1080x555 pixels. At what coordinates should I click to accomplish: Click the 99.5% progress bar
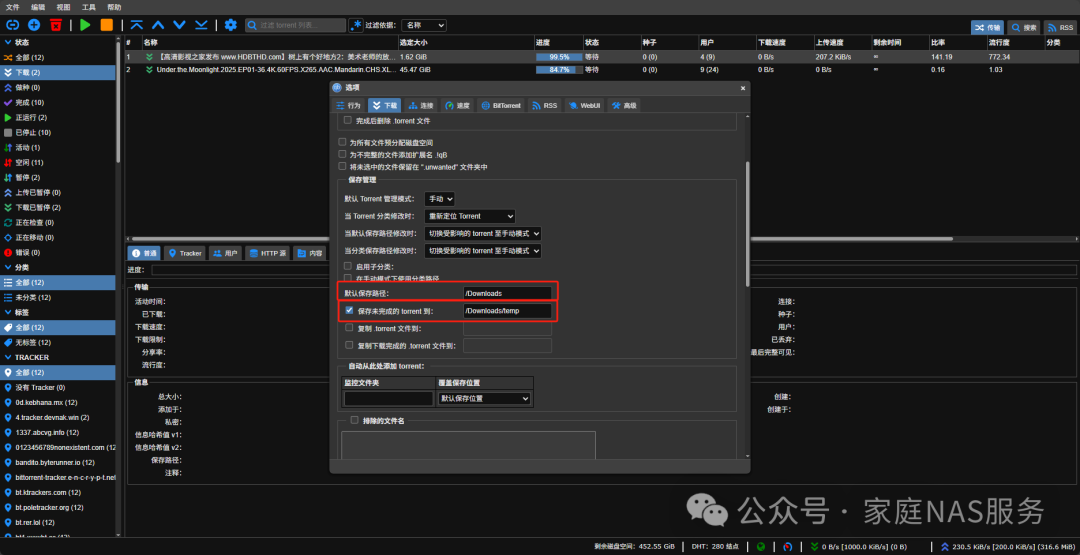click(559, 57)
